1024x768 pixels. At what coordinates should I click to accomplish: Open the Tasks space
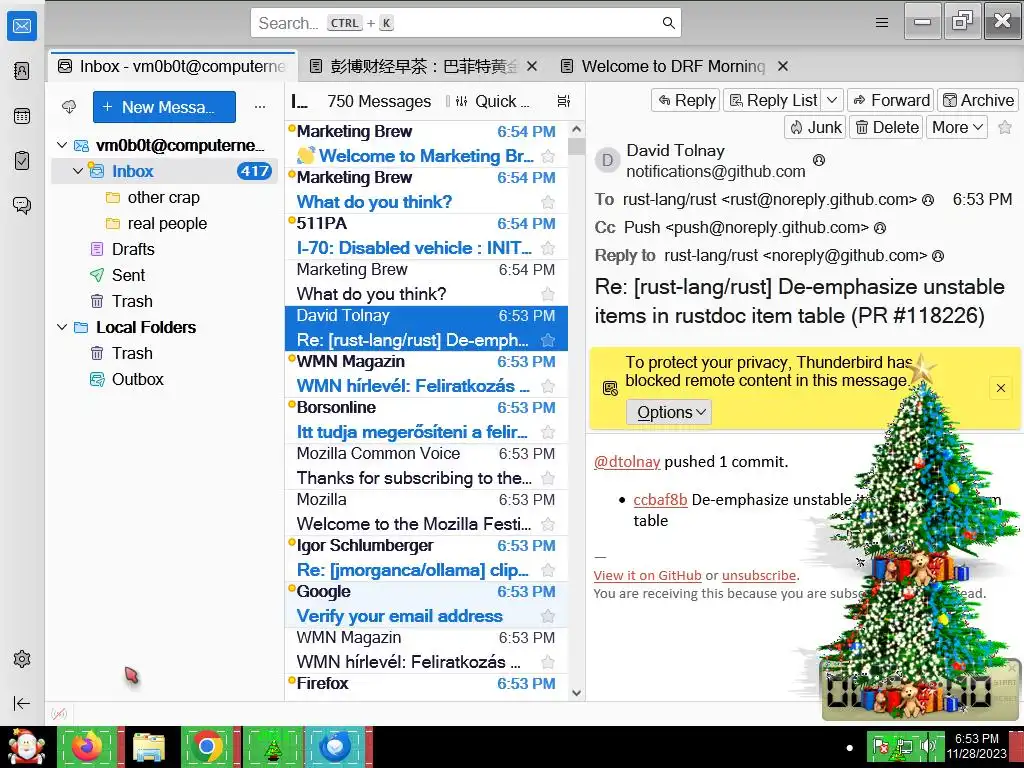(x=22, y=160)
